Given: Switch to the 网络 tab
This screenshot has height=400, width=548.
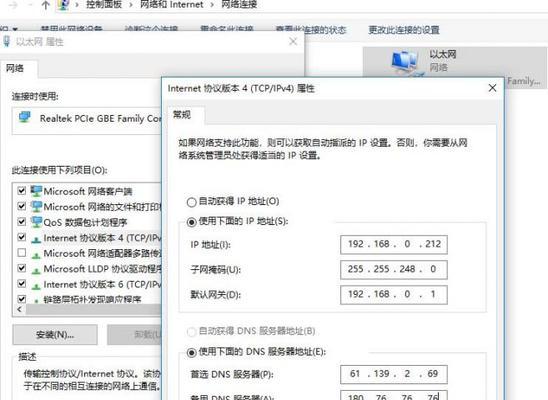Looking at the screenshot, I should [x=15, y=68].
